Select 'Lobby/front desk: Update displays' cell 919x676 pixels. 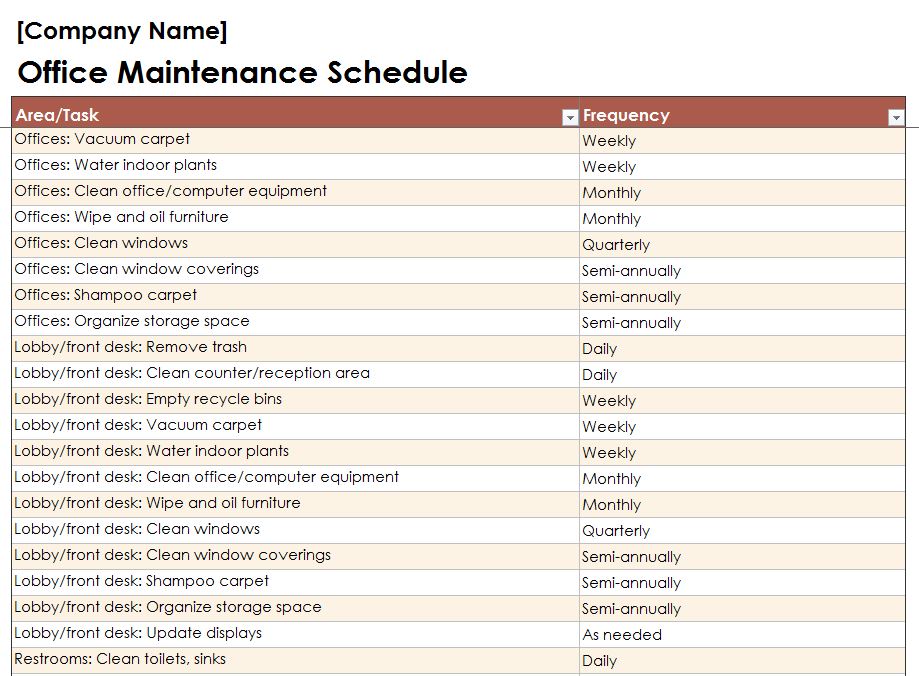295,634
